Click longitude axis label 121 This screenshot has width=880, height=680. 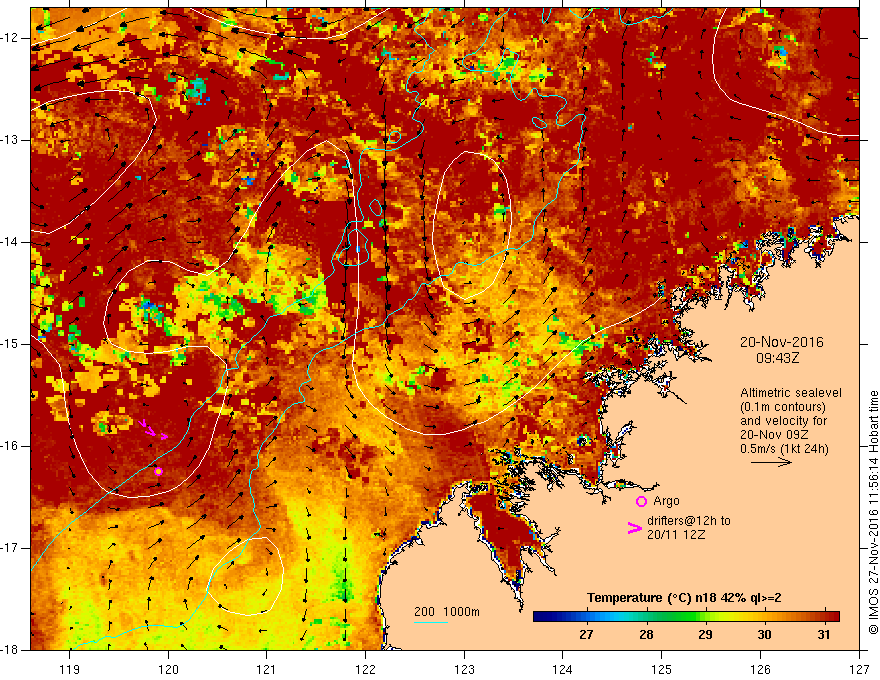(267, 669)
